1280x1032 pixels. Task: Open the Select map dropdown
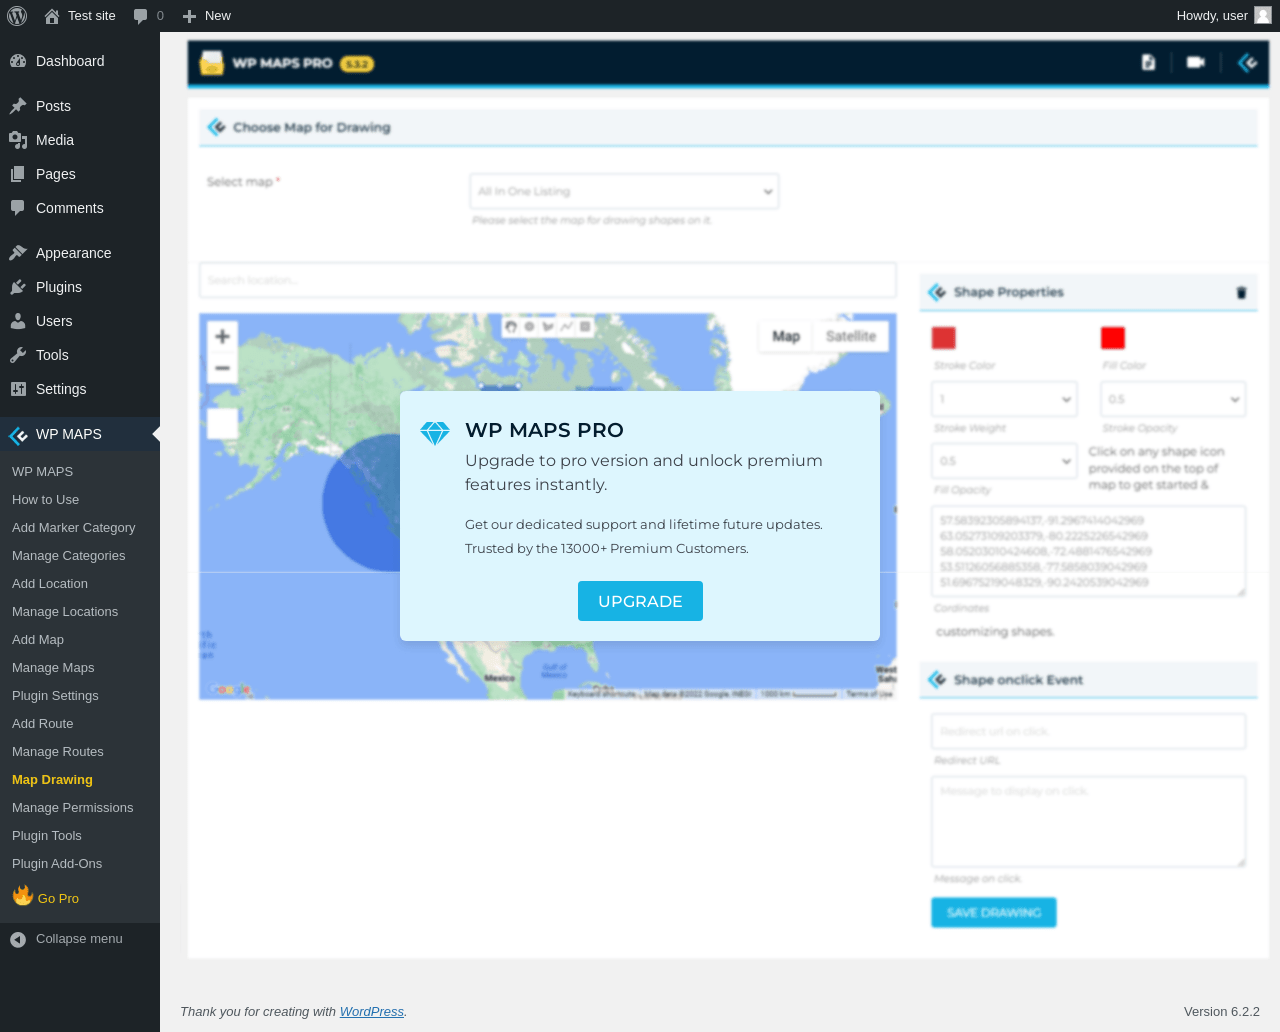(624, 191)
